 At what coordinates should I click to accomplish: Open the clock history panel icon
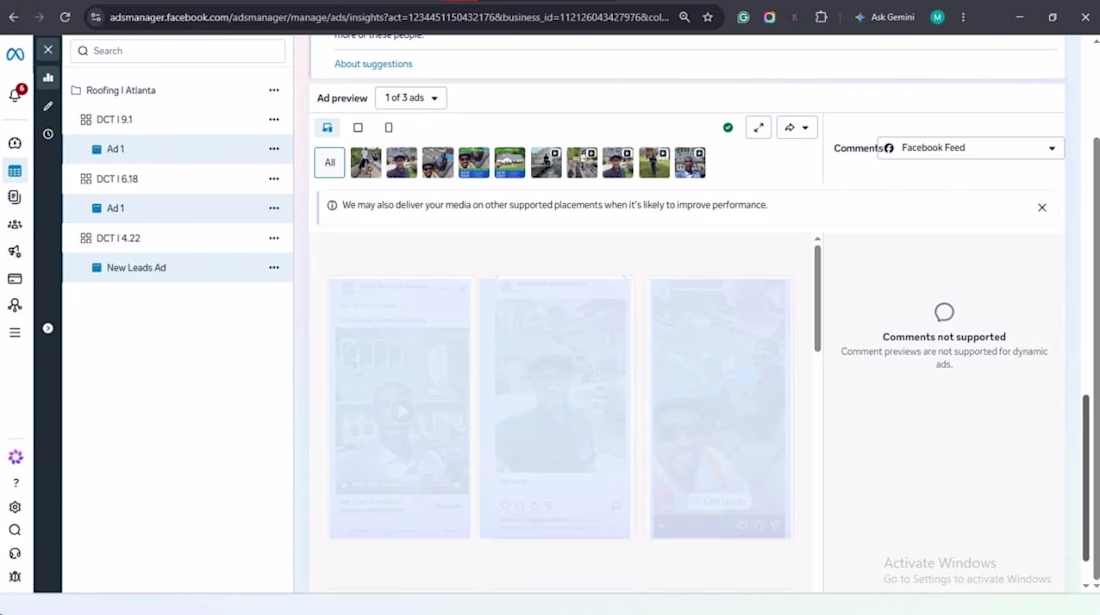click(x=48, y=134)
